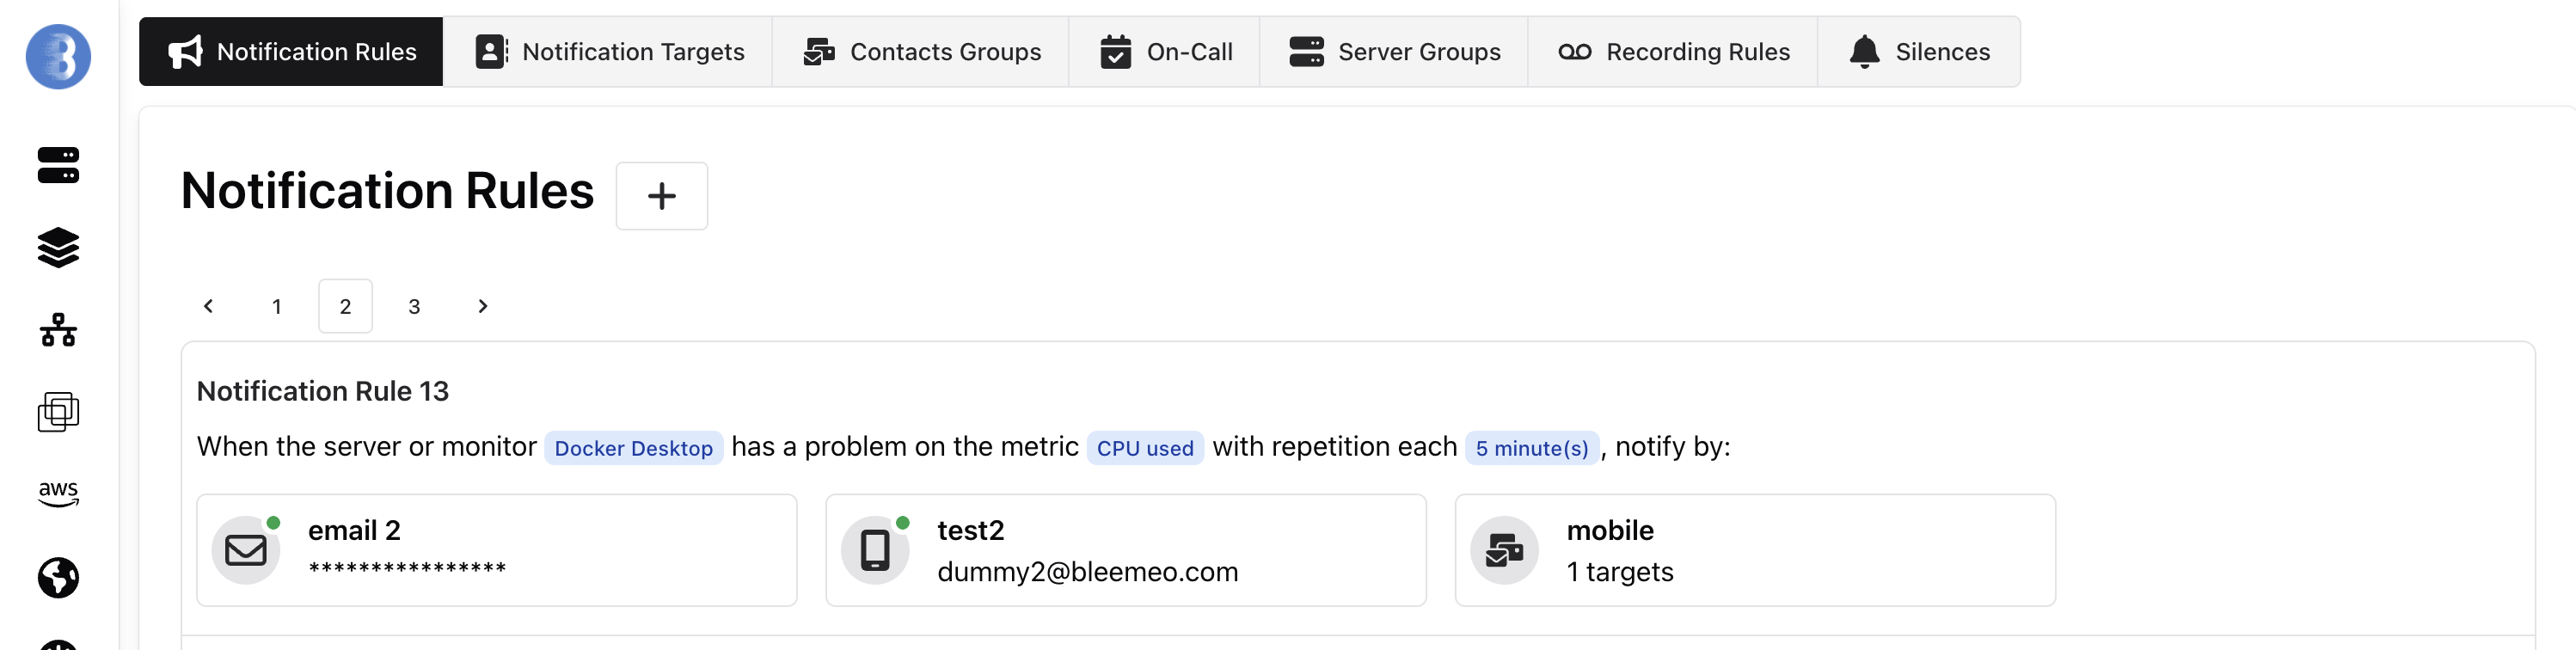Go to next page of rules

tap(483, 306)
